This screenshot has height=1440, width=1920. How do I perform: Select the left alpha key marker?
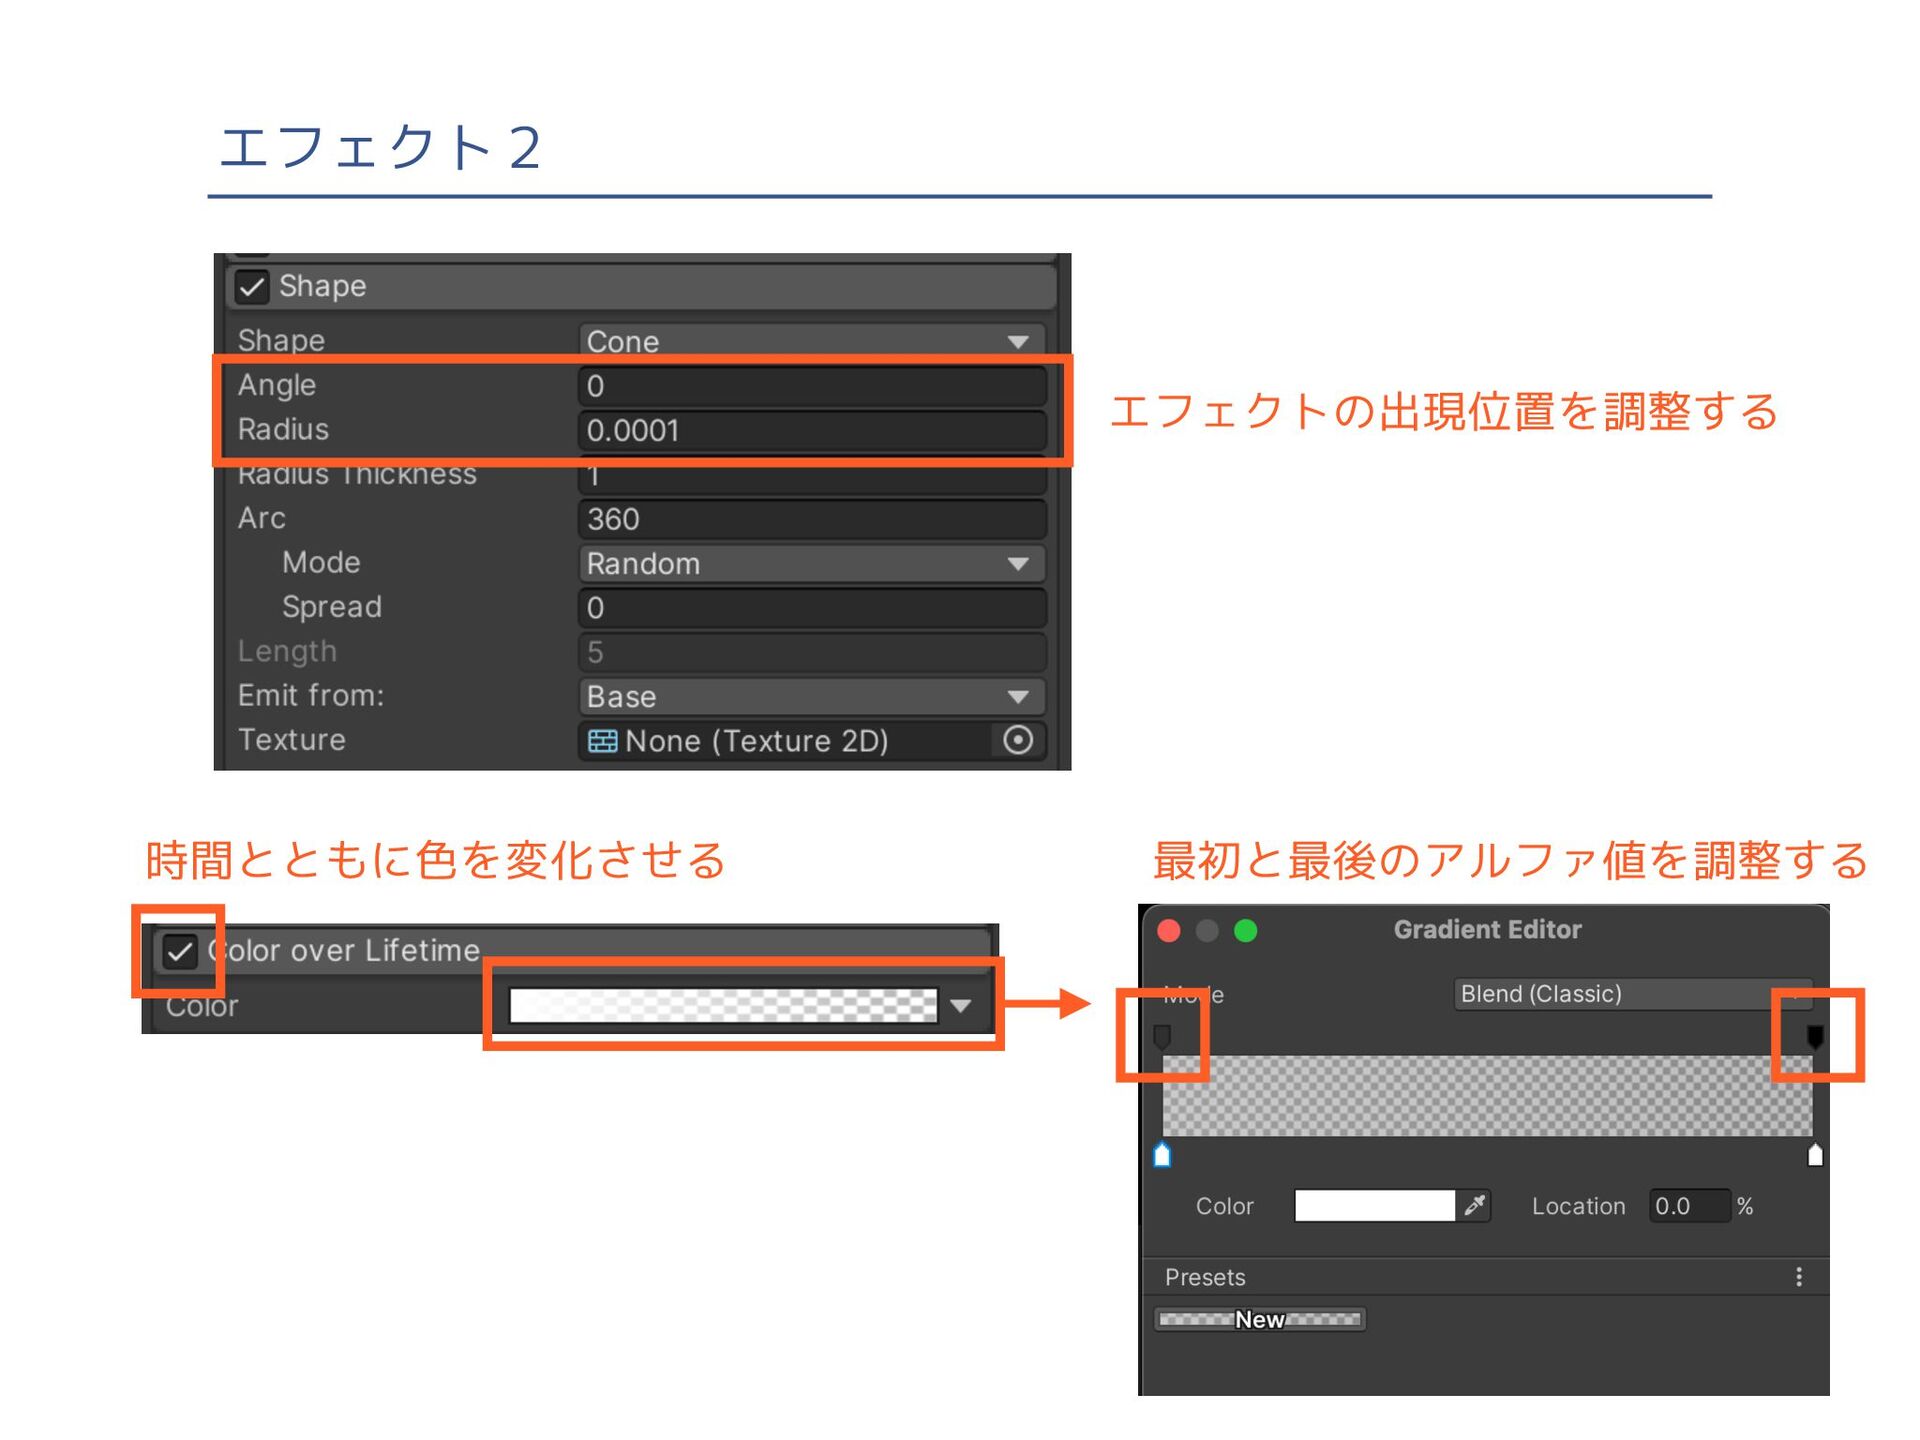click(x=1162, y=1036)
